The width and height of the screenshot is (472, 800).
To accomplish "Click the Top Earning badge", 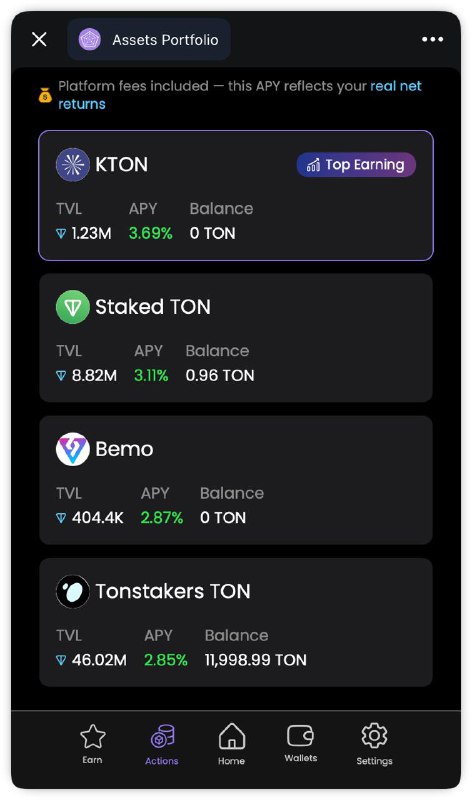I will (356, 165).
